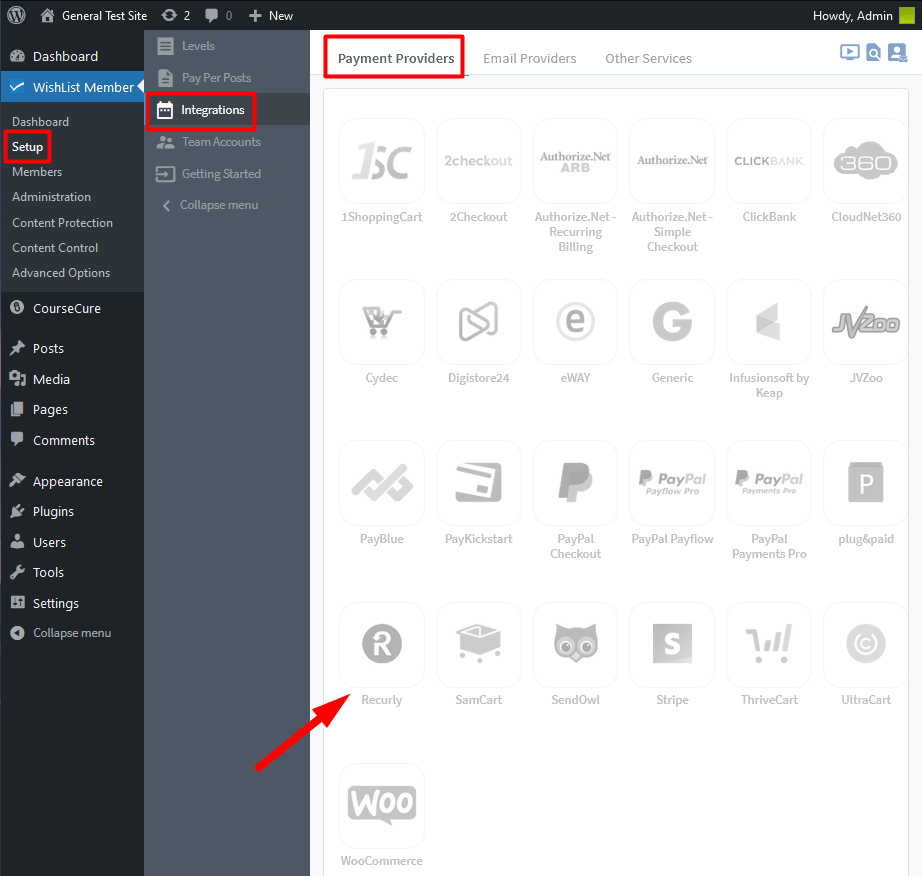Screen dimensions: 922x876
Task: Select Integrations in the submenu
Action: coord(227,110)
